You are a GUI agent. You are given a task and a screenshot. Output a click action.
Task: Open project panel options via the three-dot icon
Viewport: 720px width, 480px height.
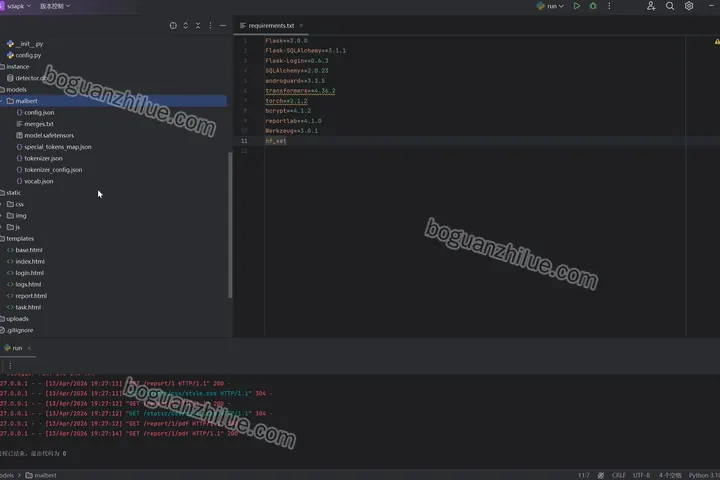[x=210, y=26]
